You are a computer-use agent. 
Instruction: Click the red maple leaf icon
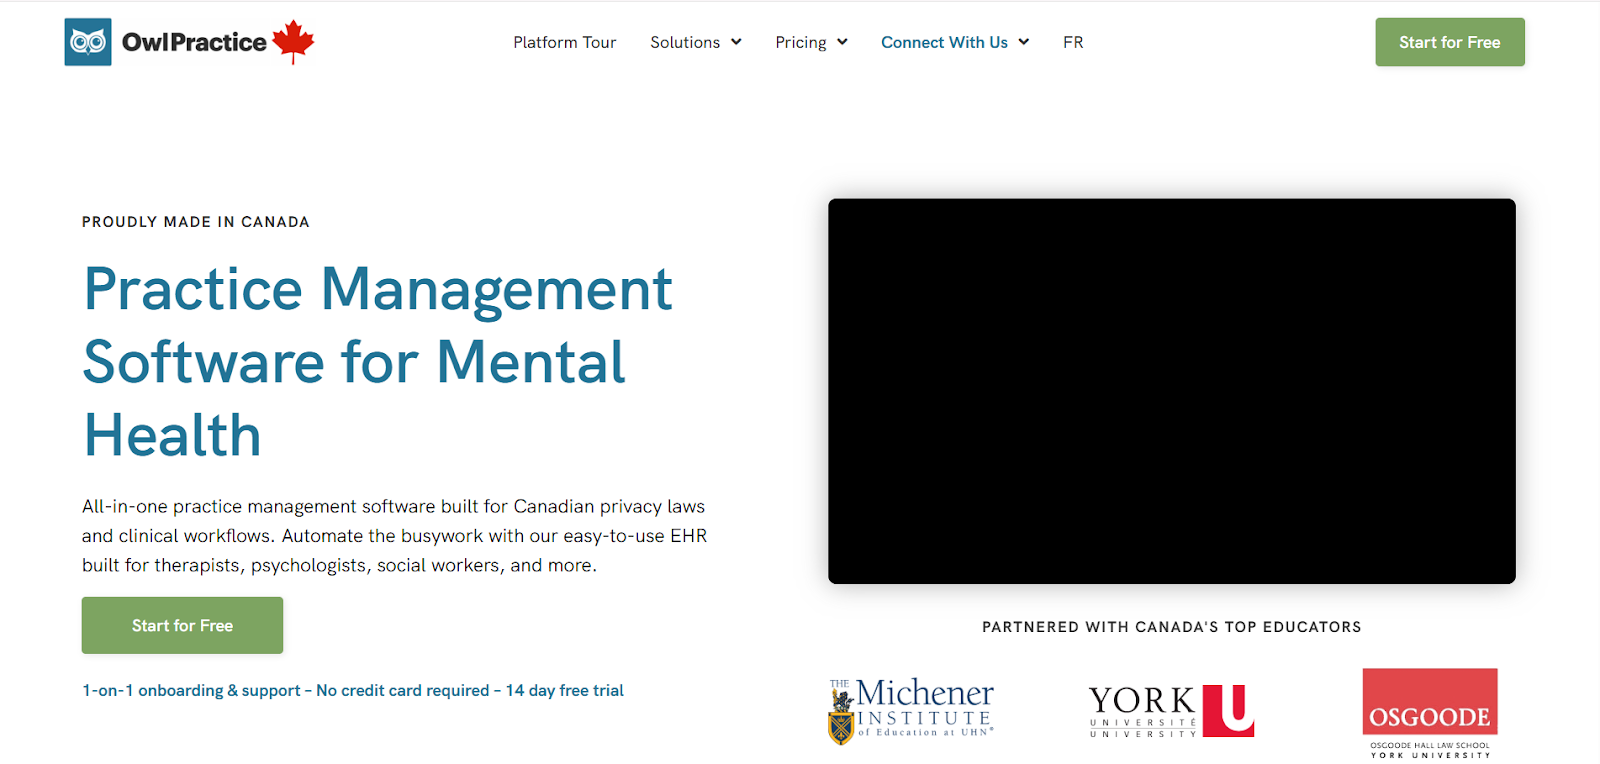293,42
